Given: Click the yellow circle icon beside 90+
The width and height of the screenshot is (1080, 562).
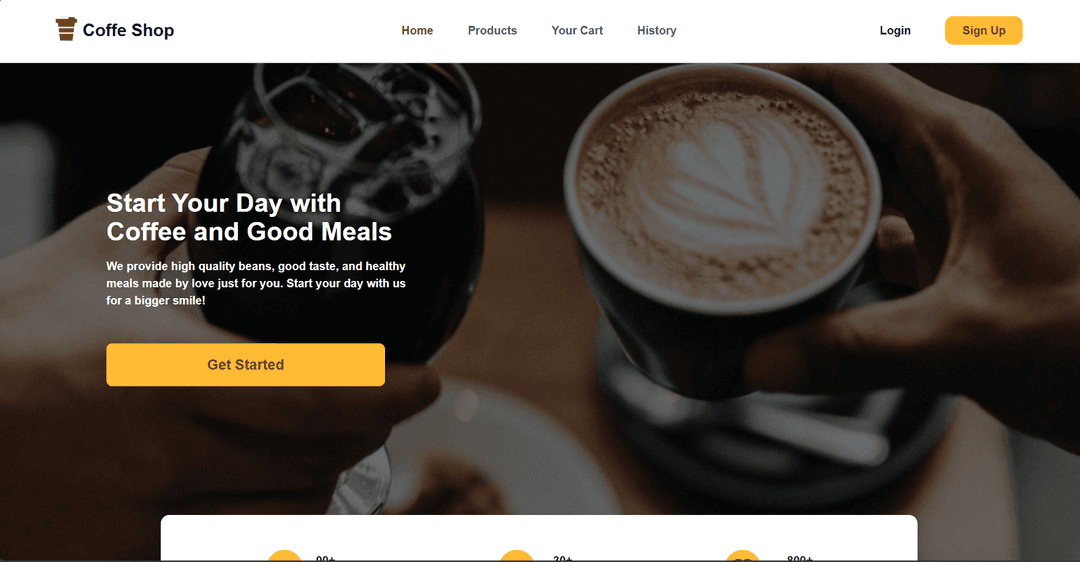Looking at the screenshot, I should point(284,556).
